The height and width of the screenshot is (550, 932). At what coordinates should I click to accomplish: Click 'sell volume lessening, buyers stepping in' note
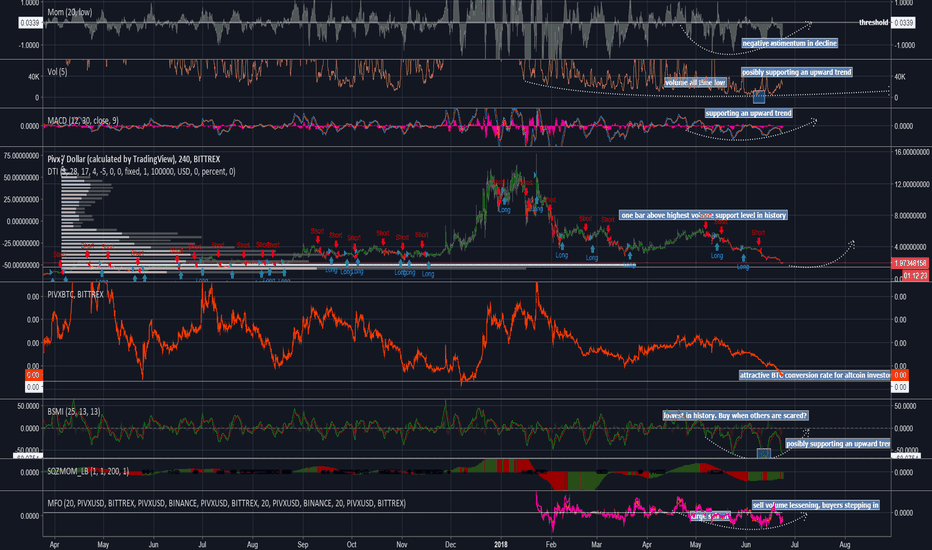click(816, 505)
